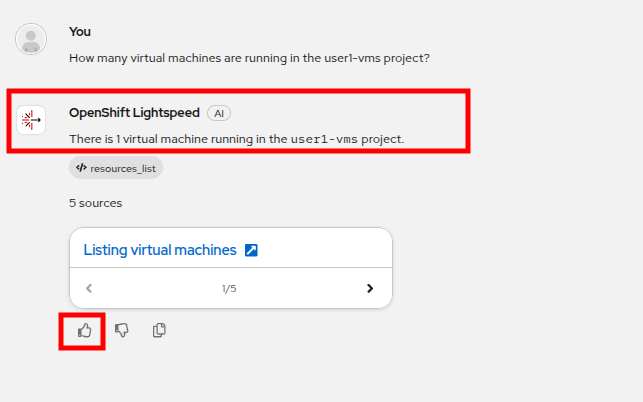The image size is (643, 402).
Task: Click the AI badge label
Action: click(x=219, y=113)
